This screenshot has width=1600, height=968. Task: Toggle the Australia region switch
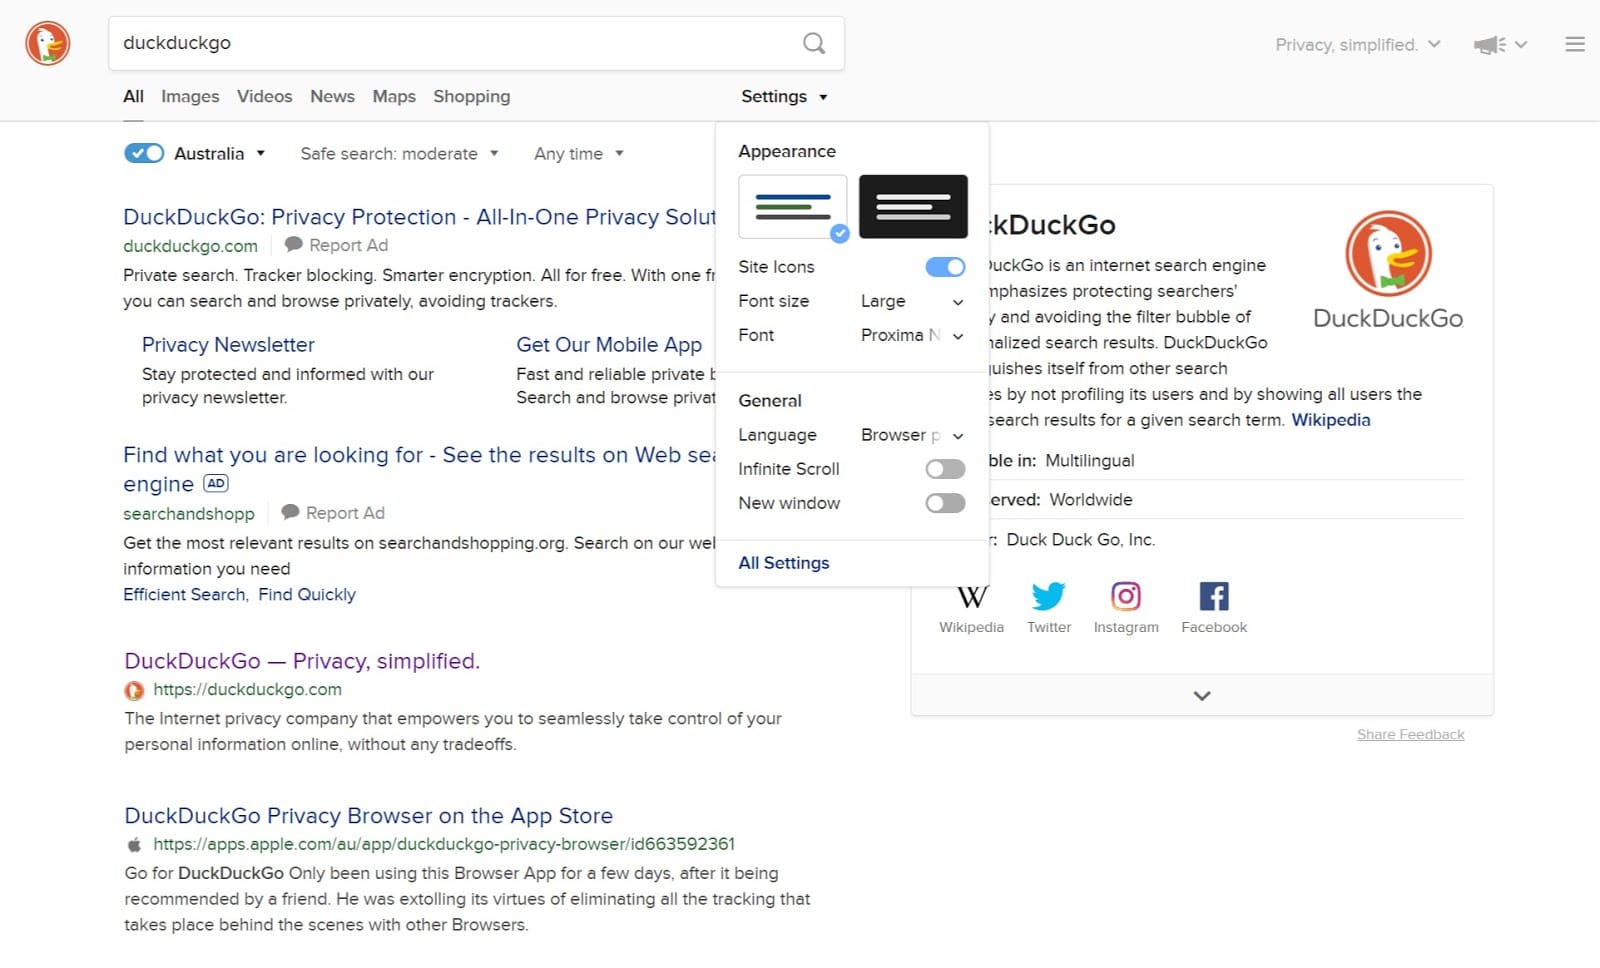coord(143,152)
